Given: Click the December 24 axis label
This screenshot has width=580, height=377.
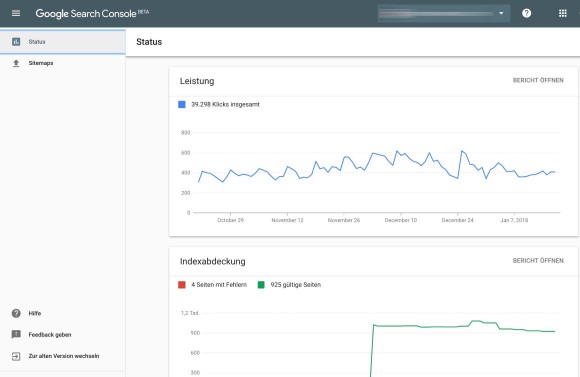Looking at the screenshot, I should click(458, 220).
